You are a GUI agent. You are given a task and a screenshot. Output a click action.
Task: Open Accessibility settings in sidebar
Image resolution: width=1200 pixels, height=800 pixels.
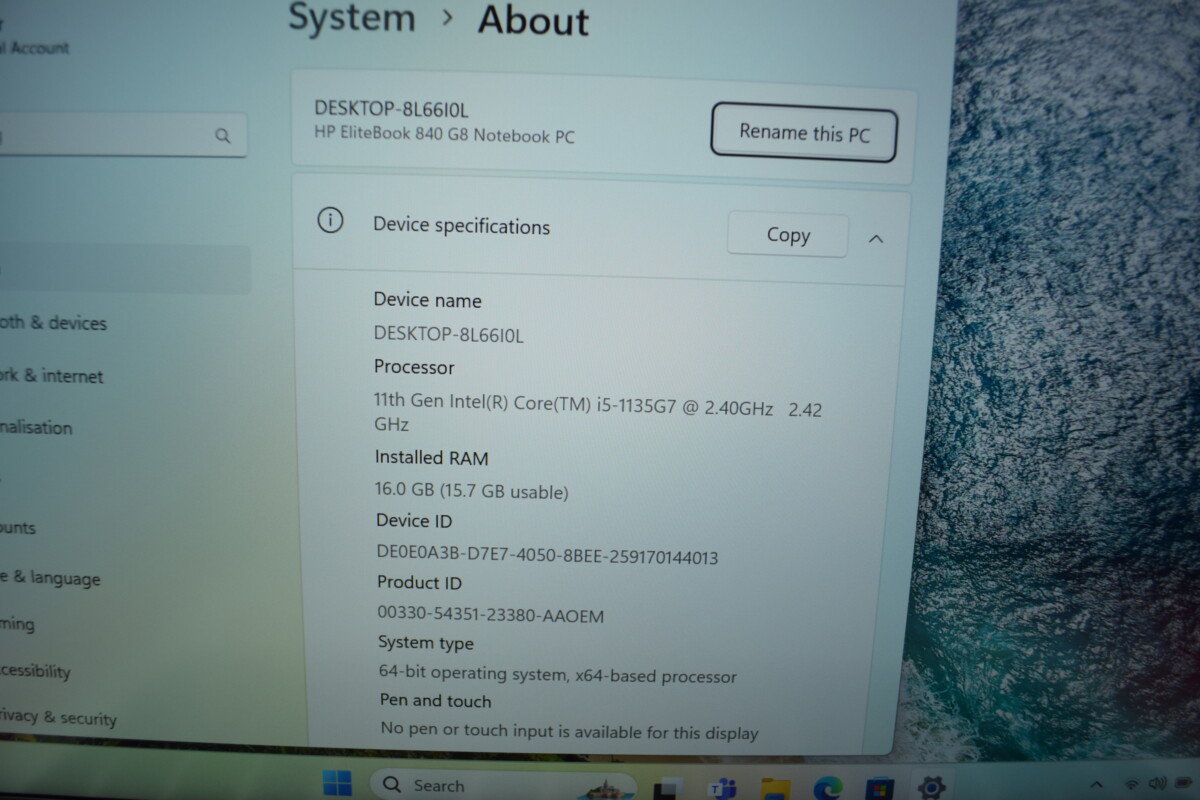(x=35, y=671)
